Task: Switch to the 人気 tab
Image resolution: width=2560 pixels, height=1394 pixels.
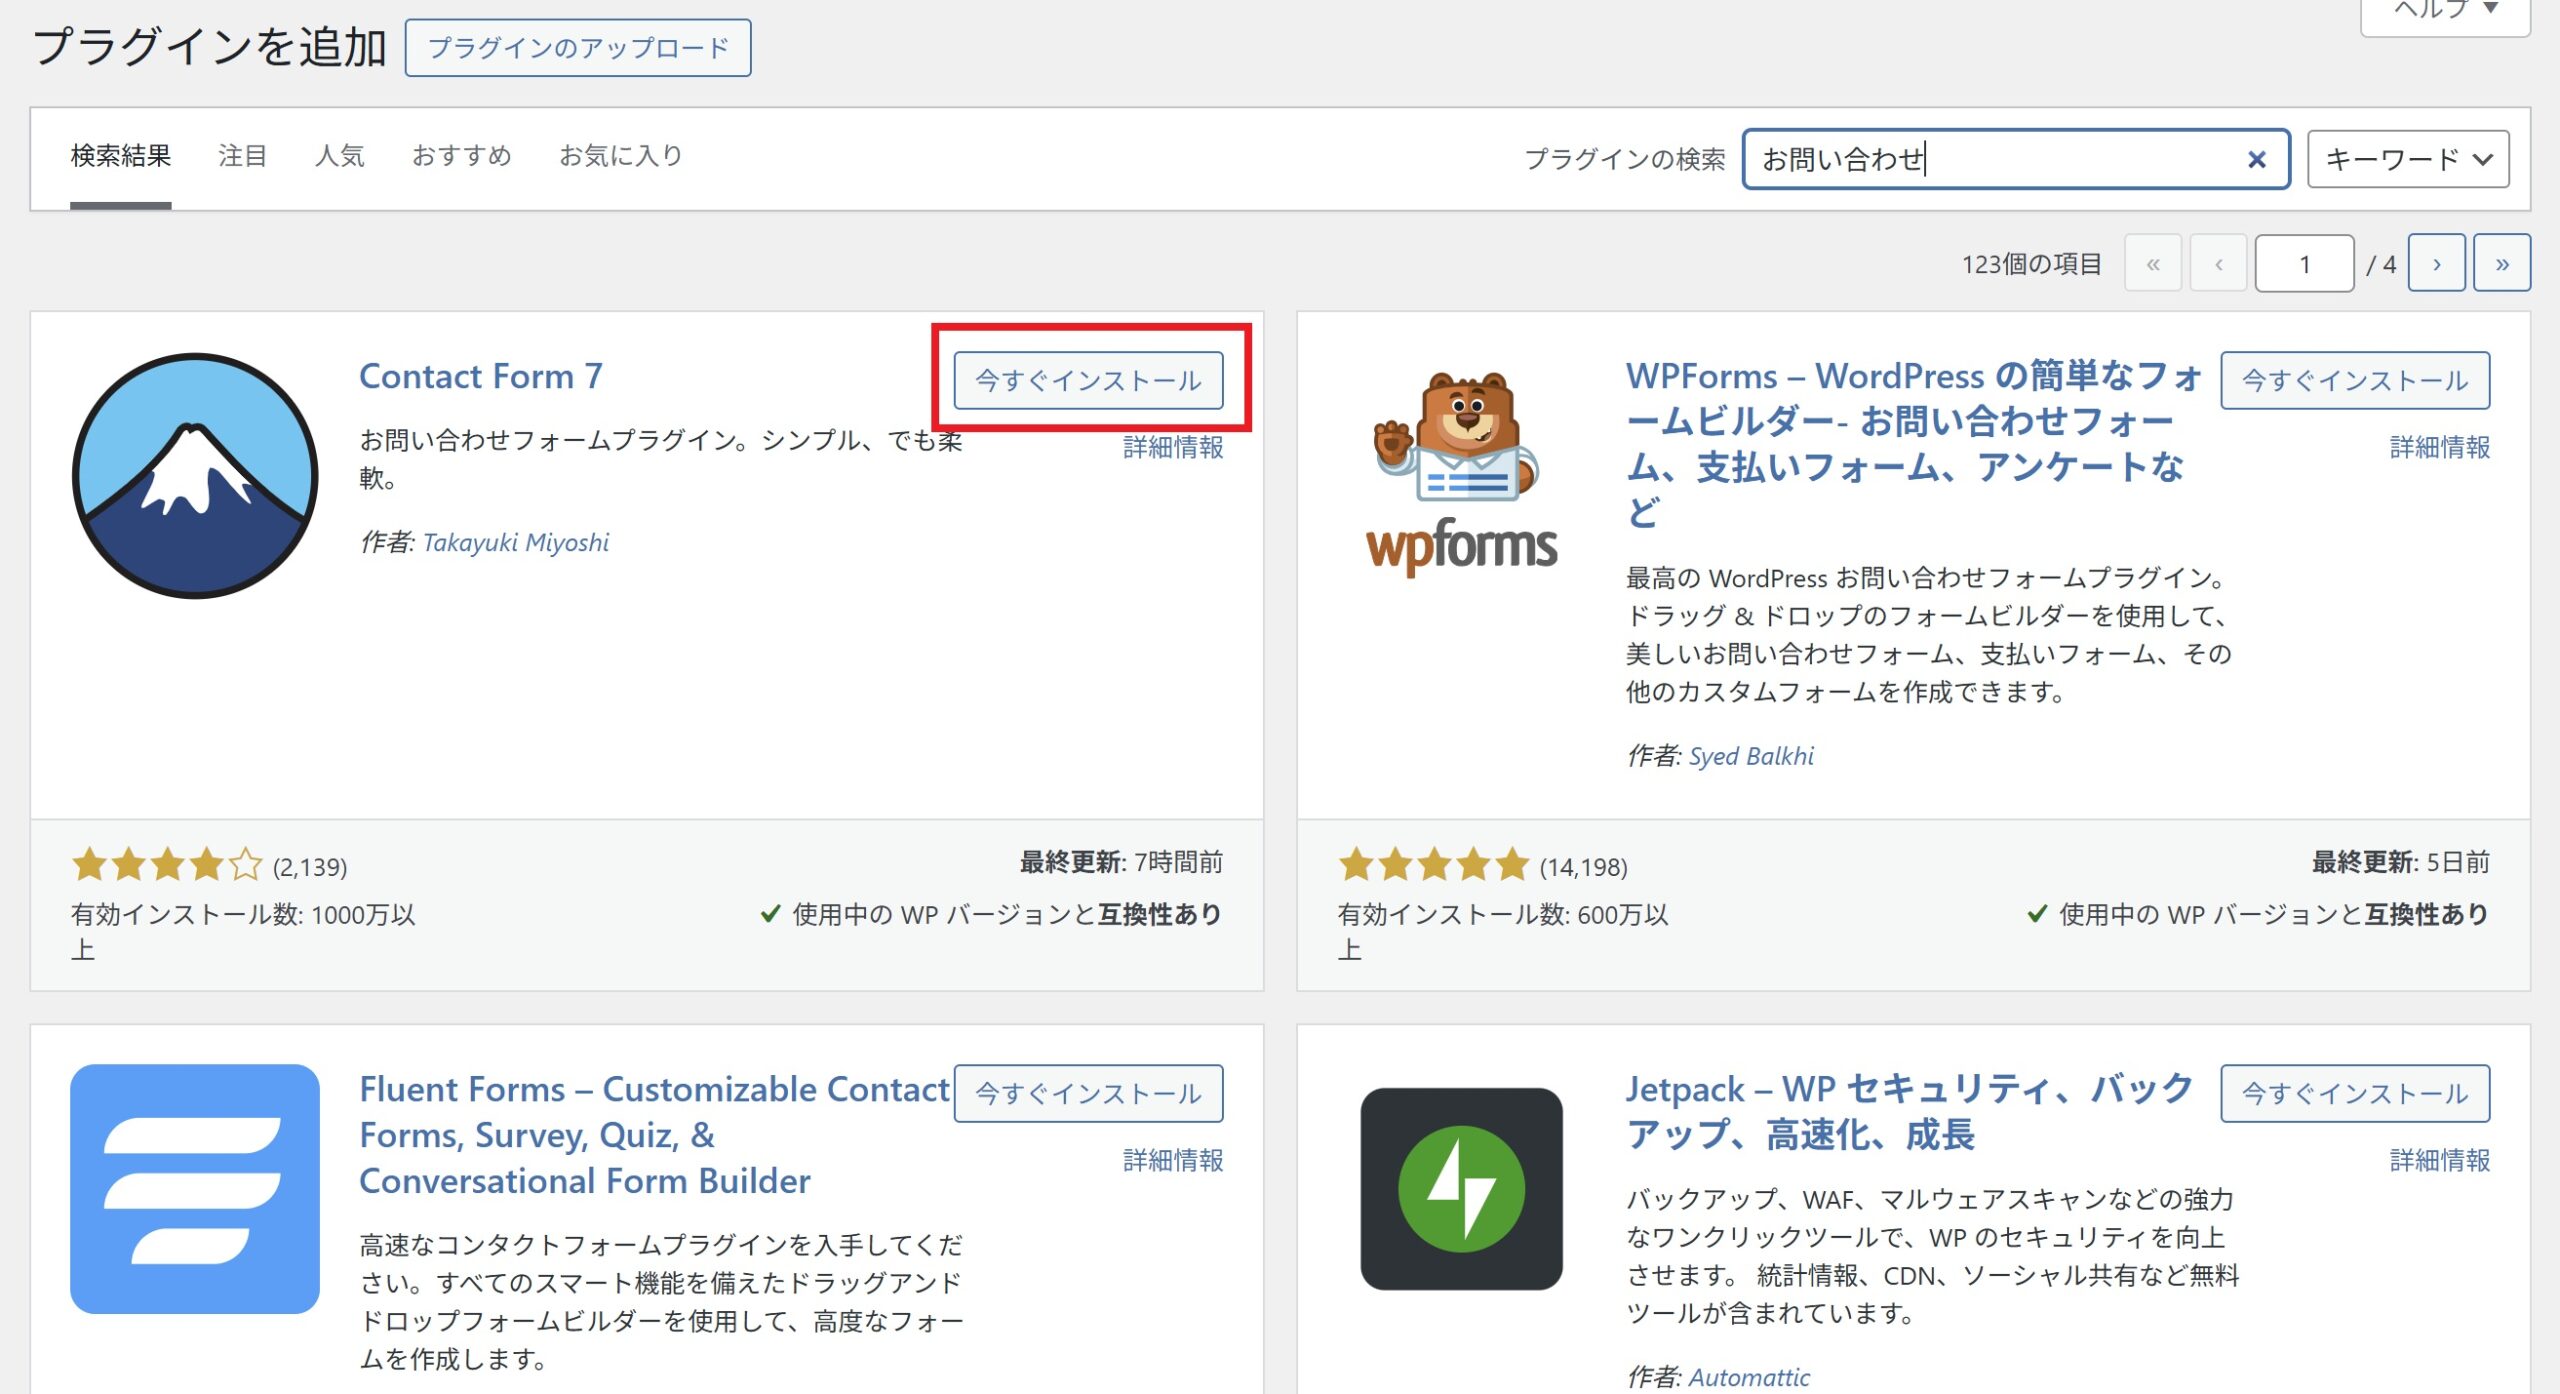Action: (x=339, y=156)
